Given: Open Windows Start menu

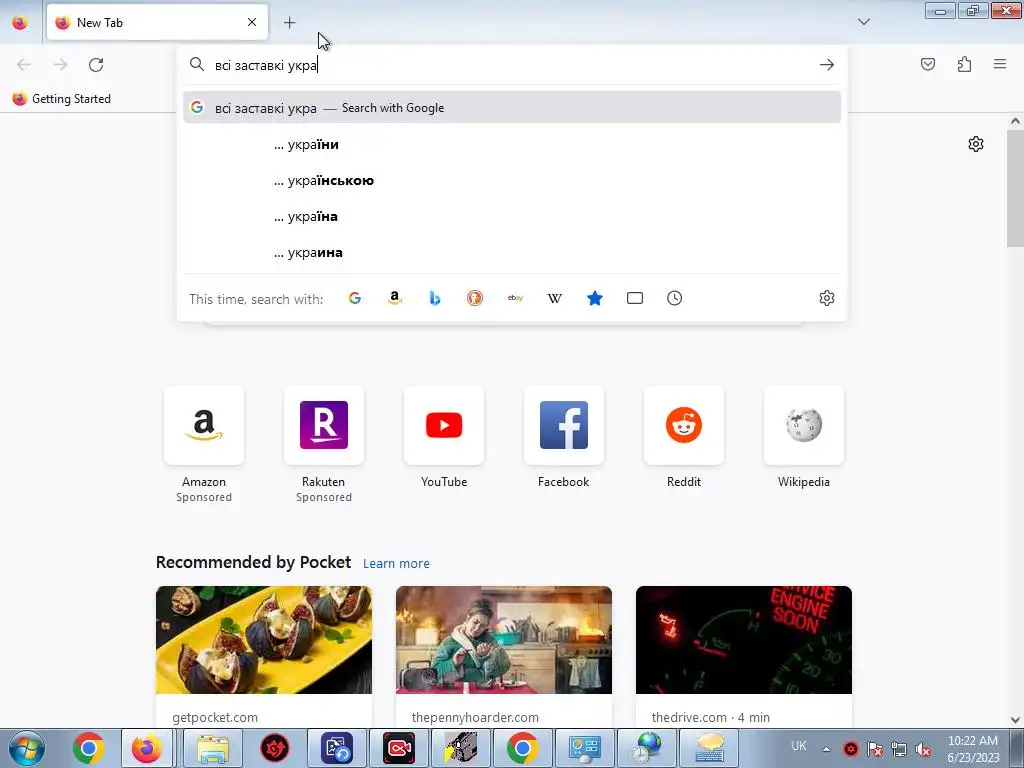Looking at the screenshot, I should (x=27, y=748).
